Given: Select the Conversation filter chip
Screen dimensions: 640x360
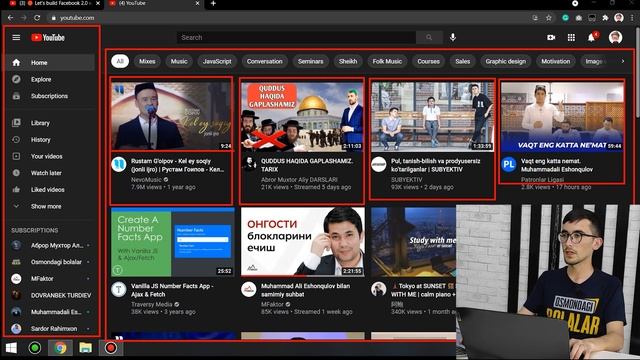Looking at the screenshot, I should (x=264, y=61).
